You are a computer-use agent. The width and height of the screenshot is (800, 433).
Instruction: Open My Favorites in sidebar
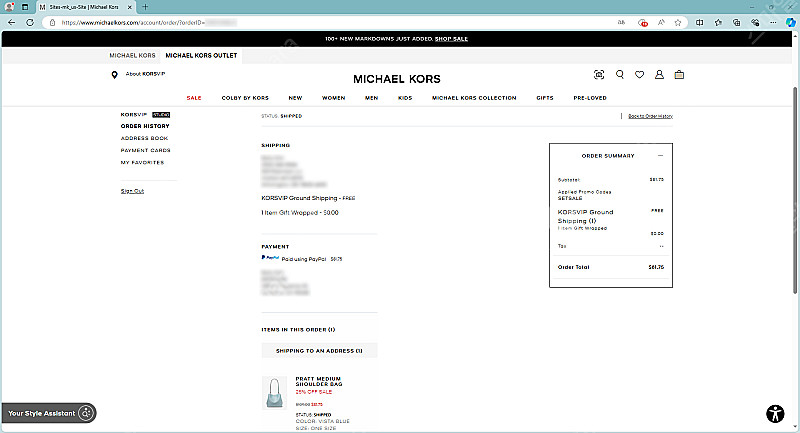click(142, 163)
